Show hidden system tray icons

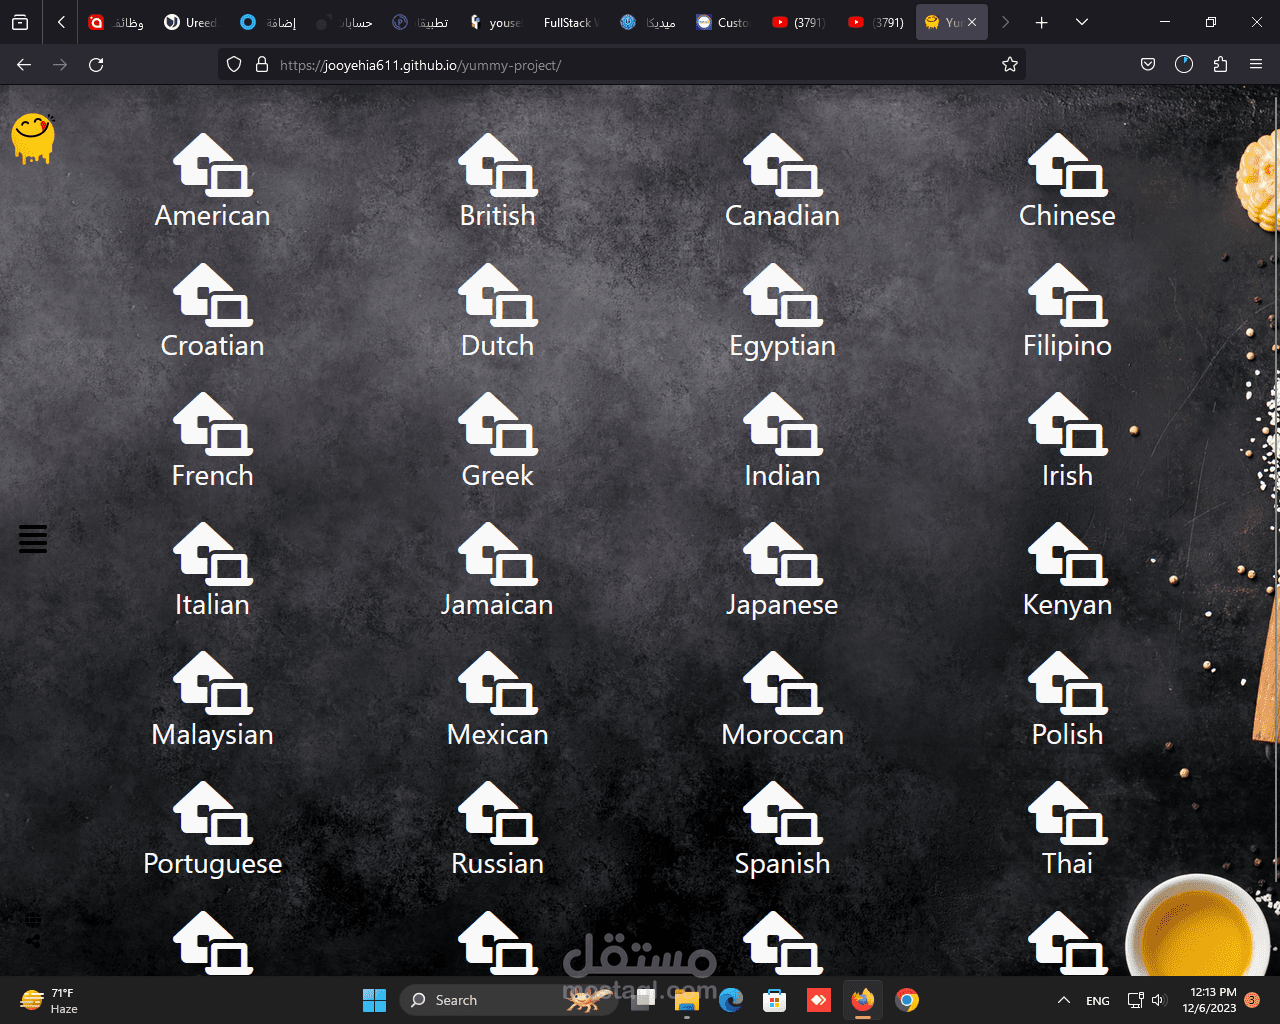pyautogui.click(x=1062, y=1000)
